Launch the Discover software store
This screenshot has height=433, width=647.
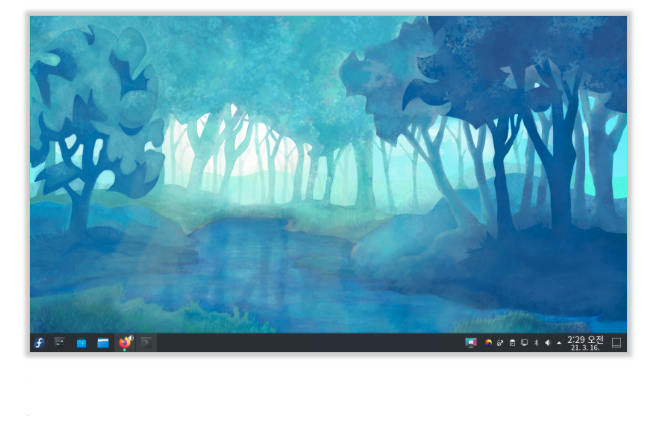tap(81, 343)
